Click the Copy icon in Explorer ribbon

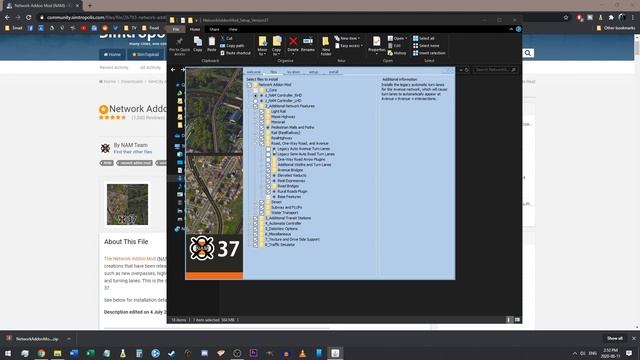pyautogui.click(x=198, y=42)
